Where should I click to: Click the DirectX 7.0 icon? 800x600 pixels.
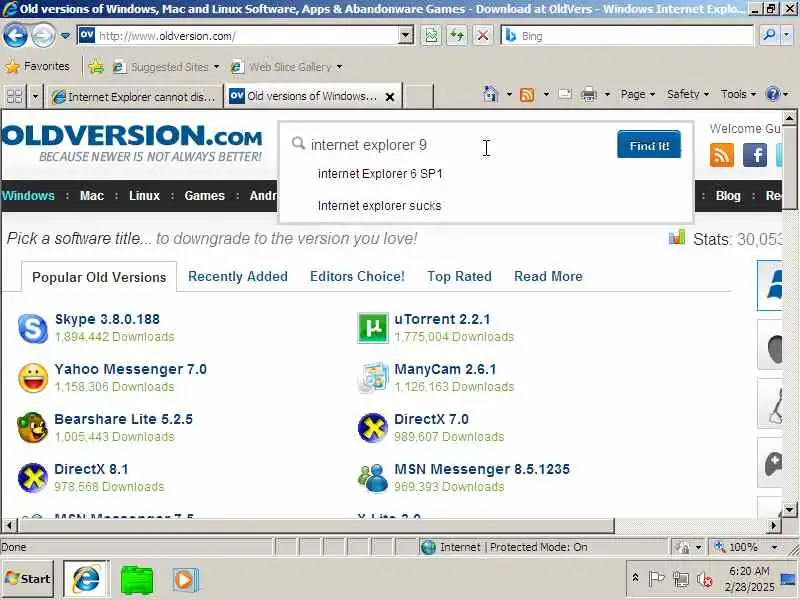pyautogui.click(x=372, y=428)
